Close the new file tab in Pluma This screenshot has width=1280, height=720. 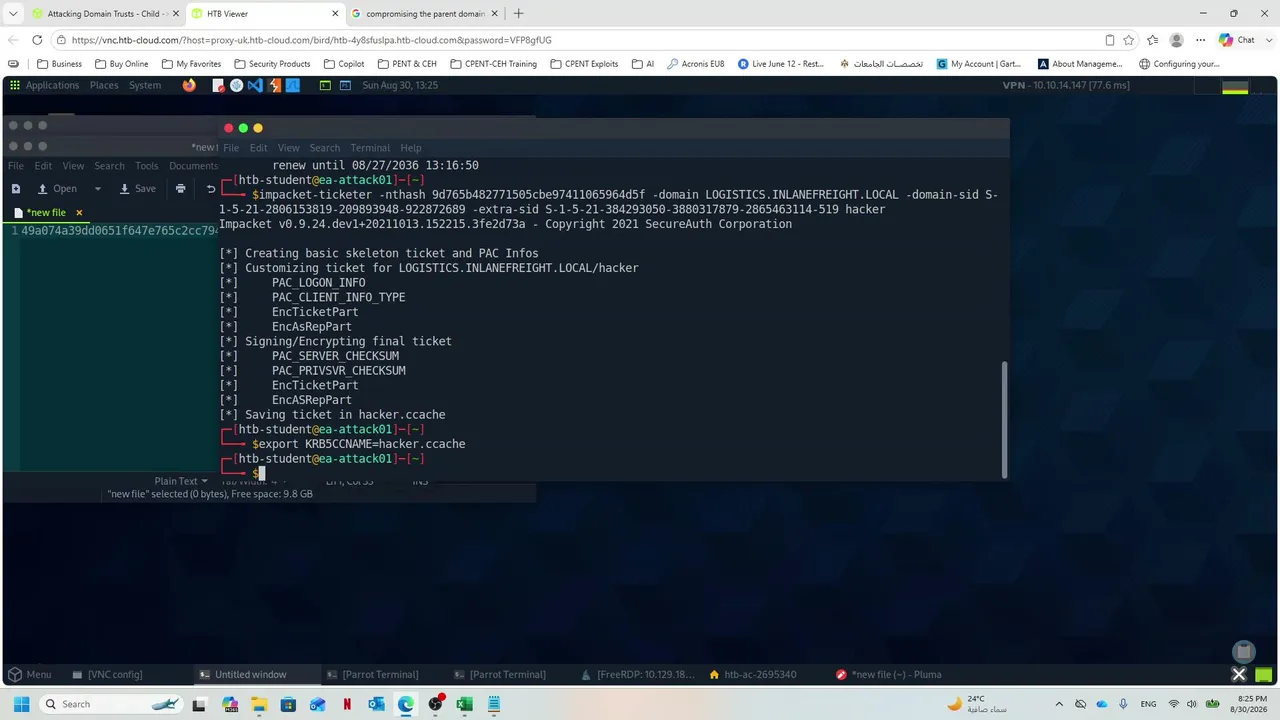tap(79, 212)
